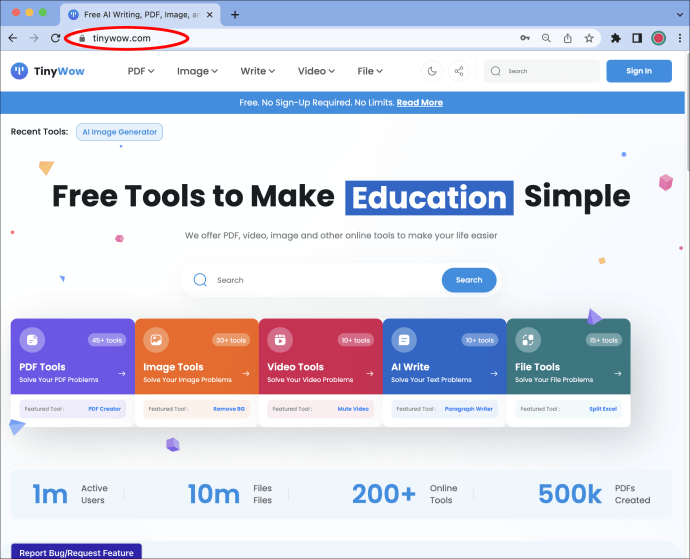This screenshot has width=690, height=559.
Task: Click the main search bar magnifier icon
Action: (200, 280)
